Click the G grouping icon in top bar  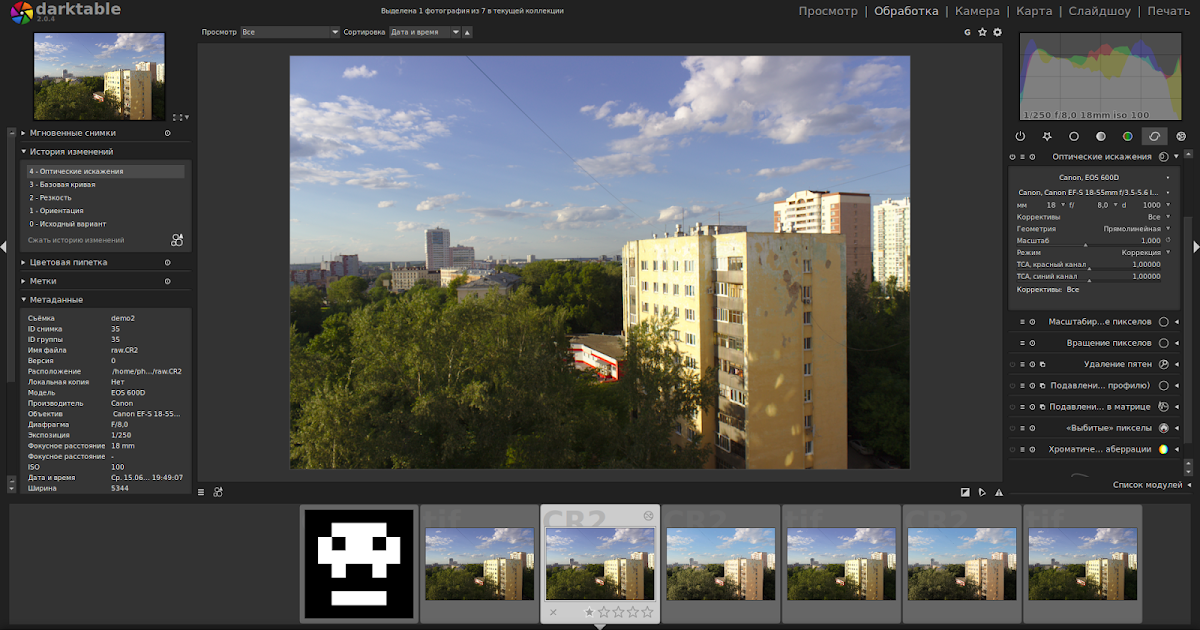(x=967, y=32)
